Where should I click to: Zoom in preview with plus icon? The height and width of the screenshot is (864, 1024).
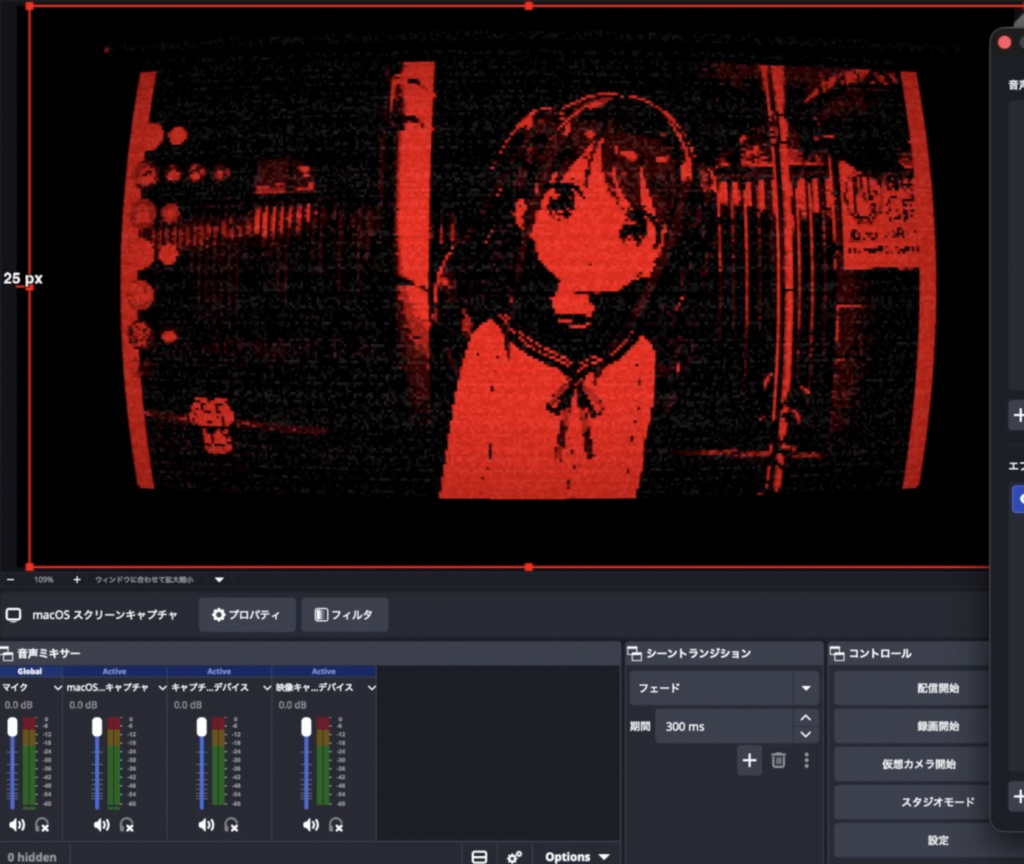77,579
